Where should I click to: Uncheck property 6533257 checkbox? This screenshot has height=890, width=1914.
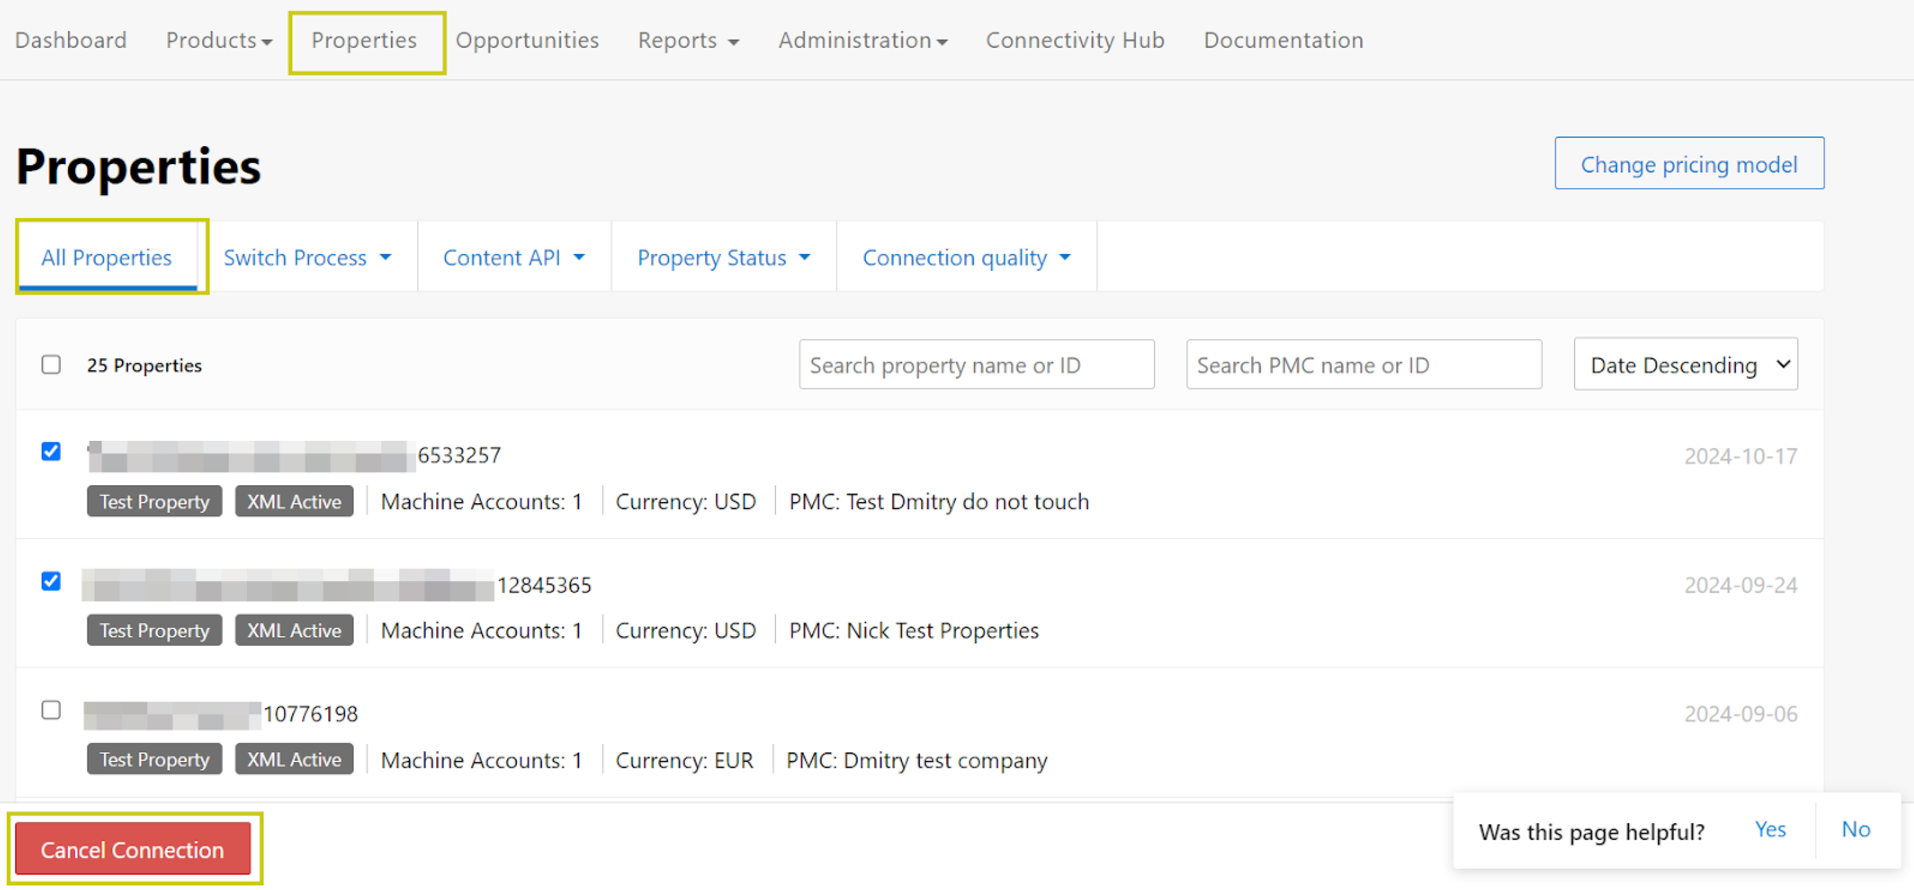click(x=51, y=452)
